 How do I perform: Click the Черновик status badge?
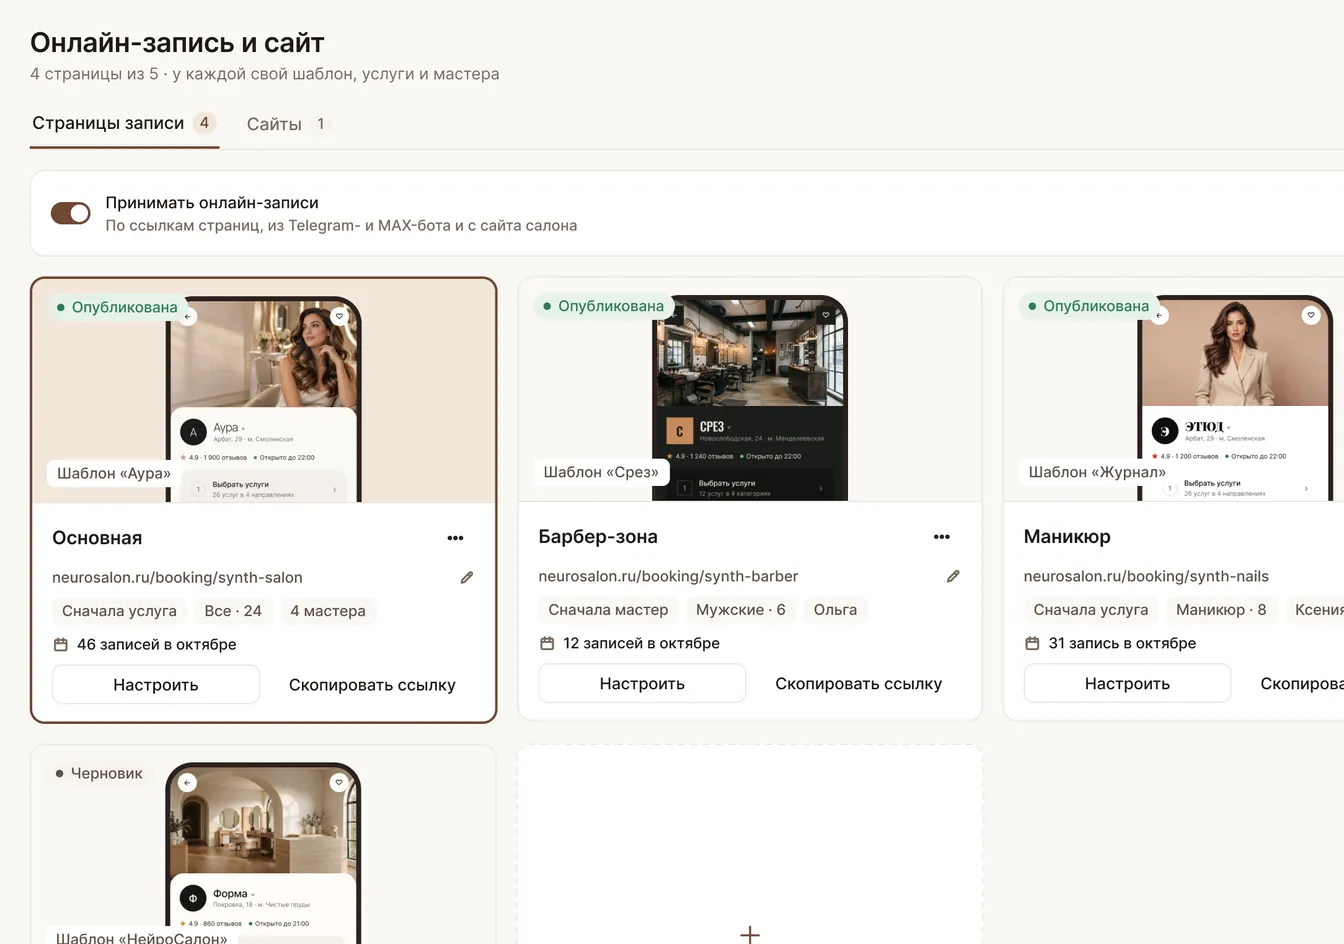pos(98,774)
